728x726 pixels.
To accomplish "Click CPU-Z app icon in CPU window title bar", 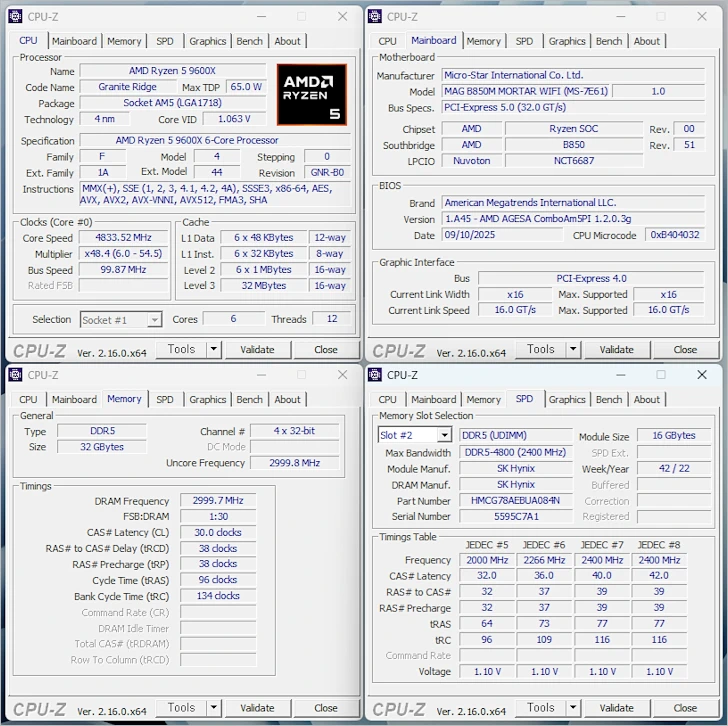I will 15,16.
